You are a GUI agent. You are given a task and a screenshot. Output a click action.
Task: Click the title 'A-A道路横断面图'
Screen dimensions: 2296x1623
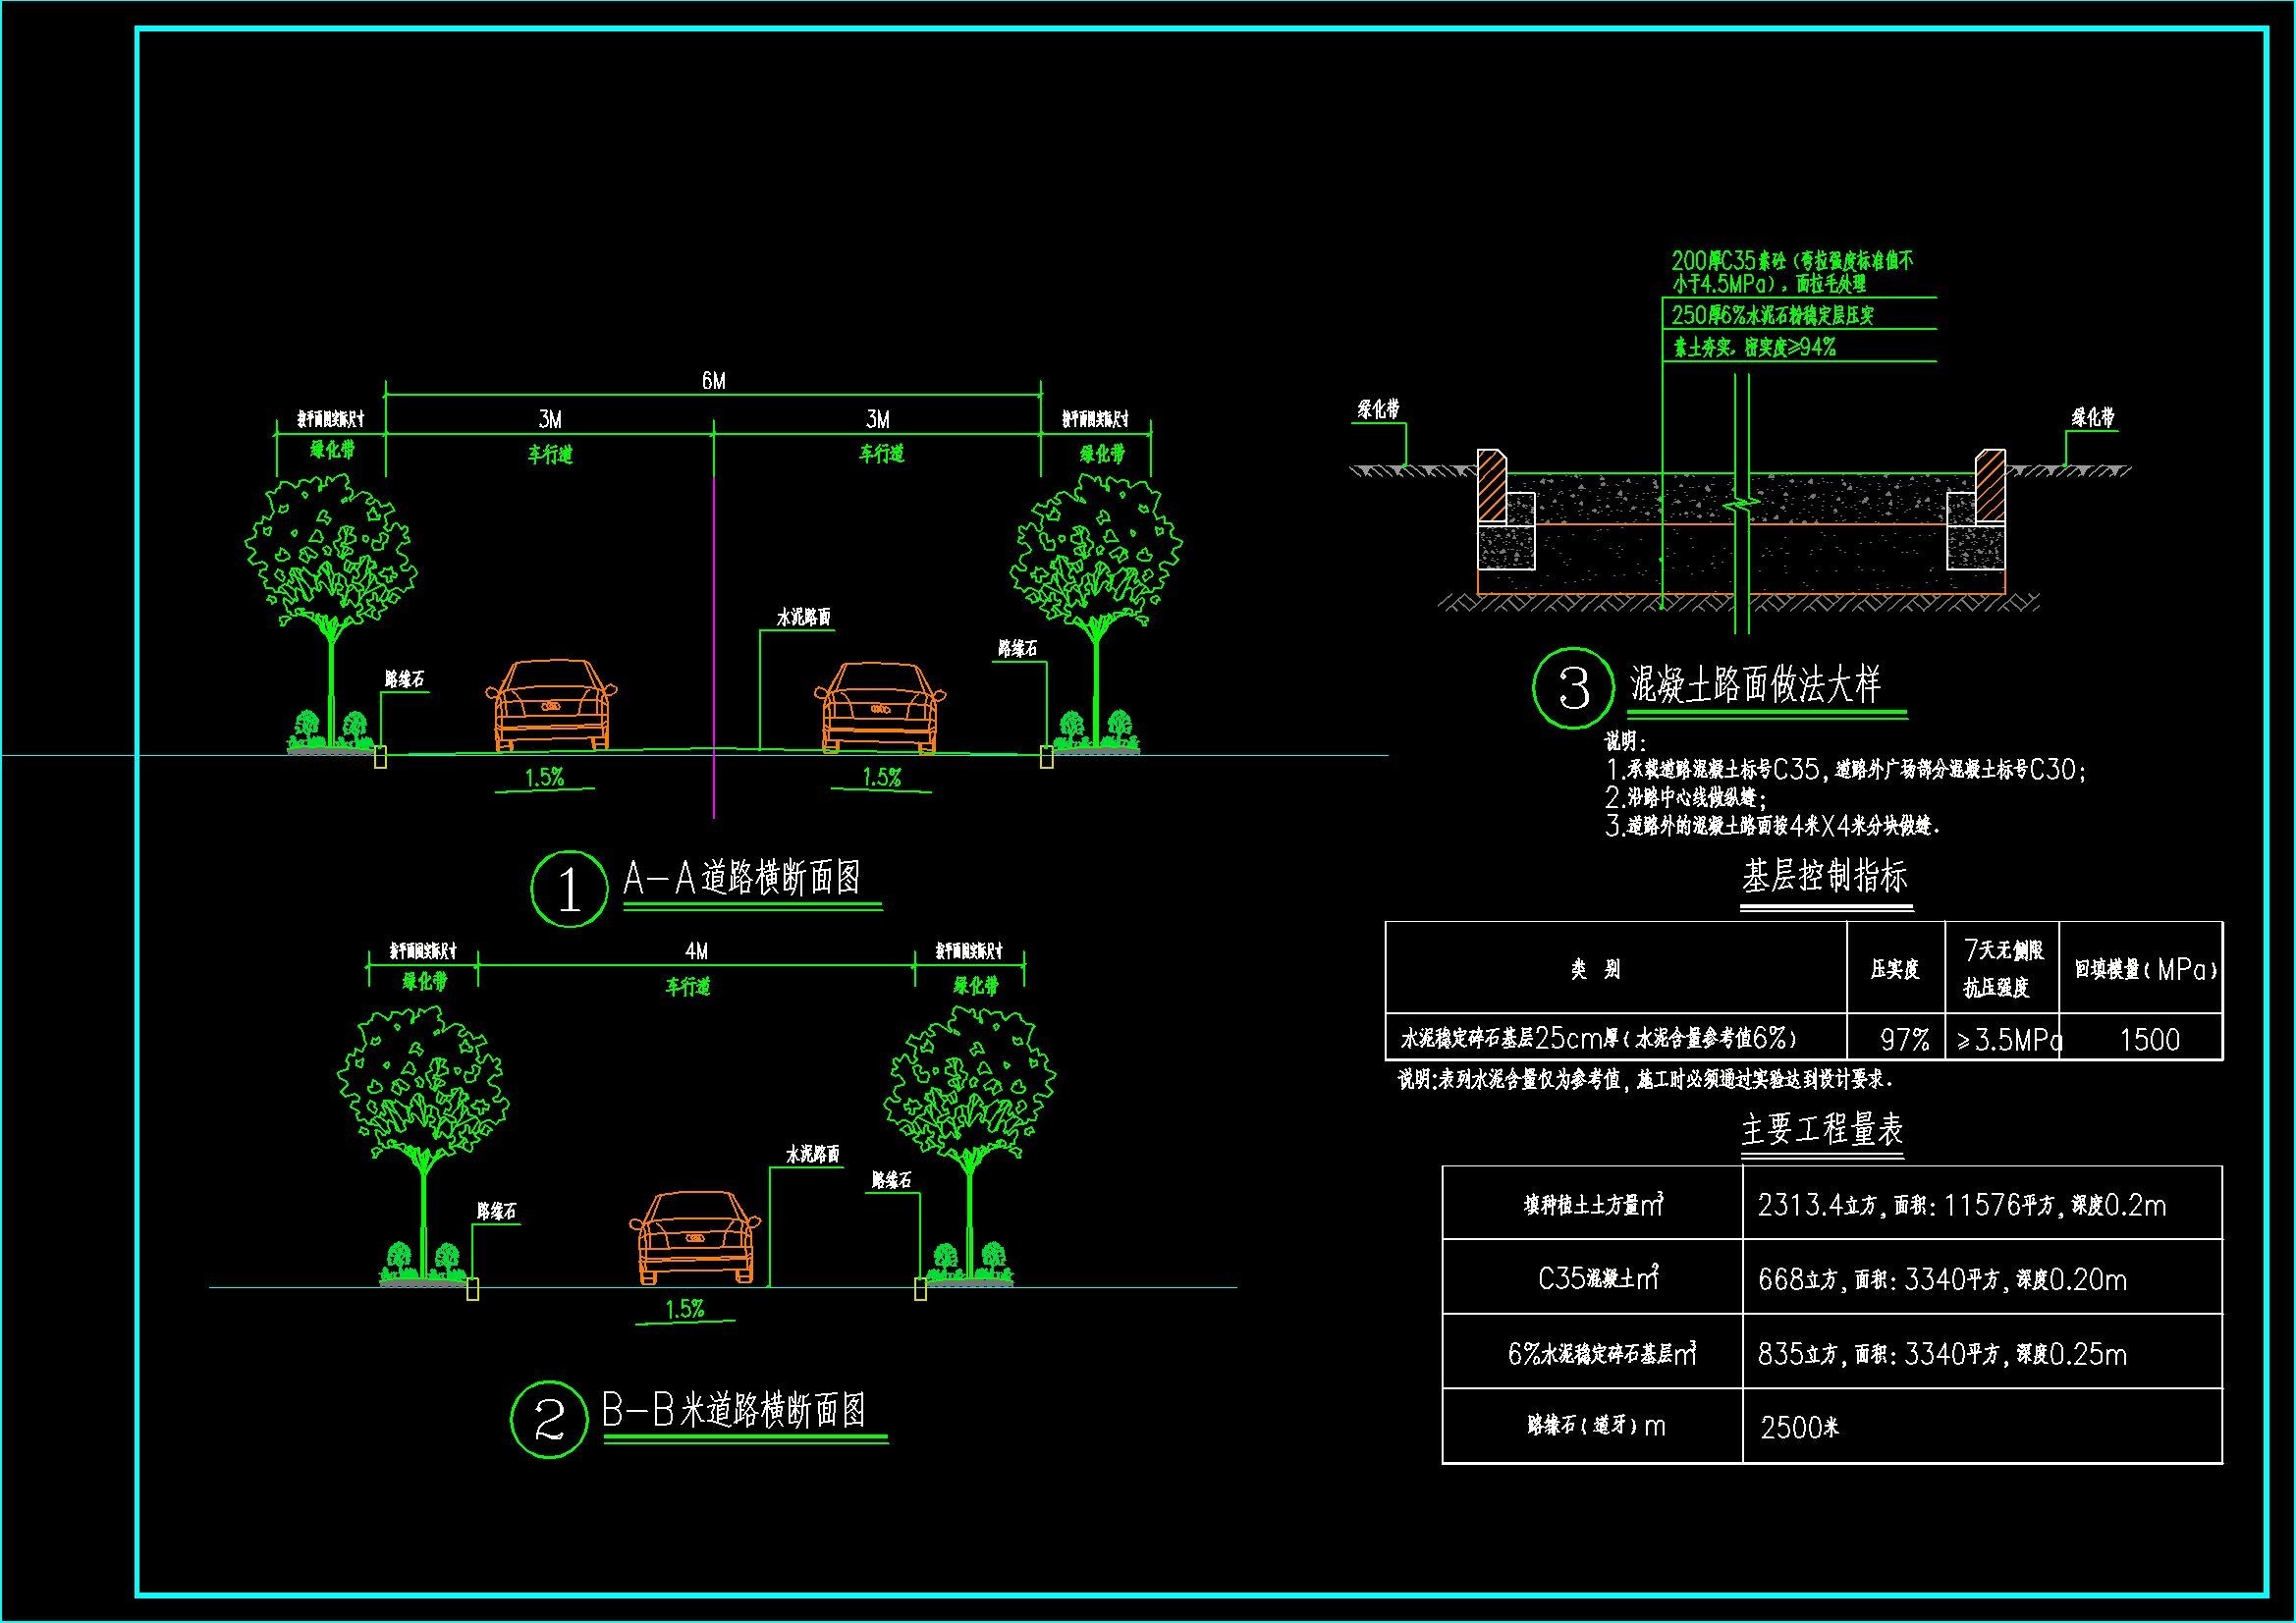pyautogui.click(x=742, y=878)
